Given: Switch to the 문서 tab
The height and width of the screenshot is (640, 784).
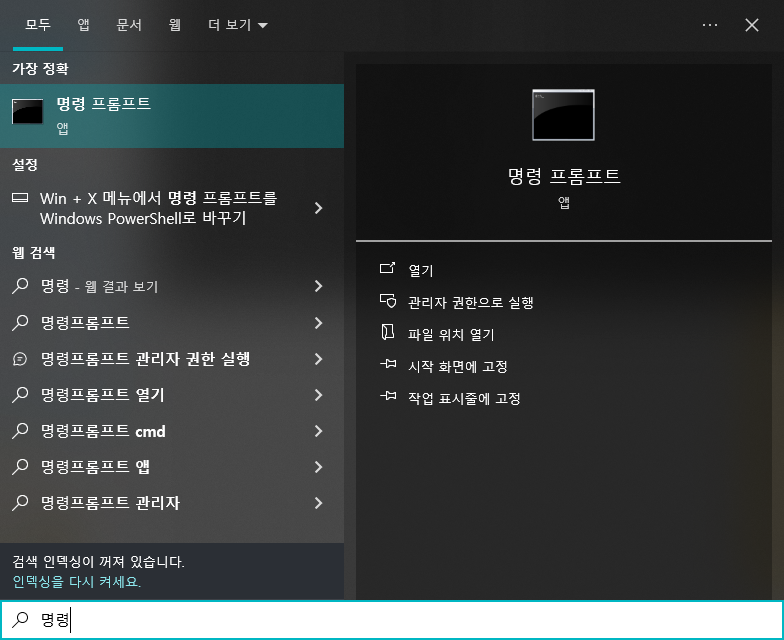Looking at the screenshot, I should click(129, 24).
